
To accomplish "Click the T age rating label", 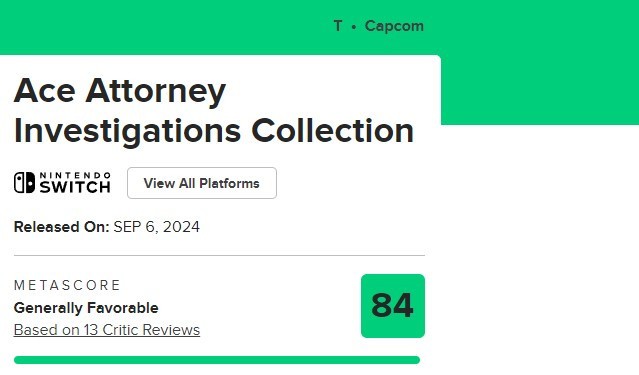I will [338, 26].
